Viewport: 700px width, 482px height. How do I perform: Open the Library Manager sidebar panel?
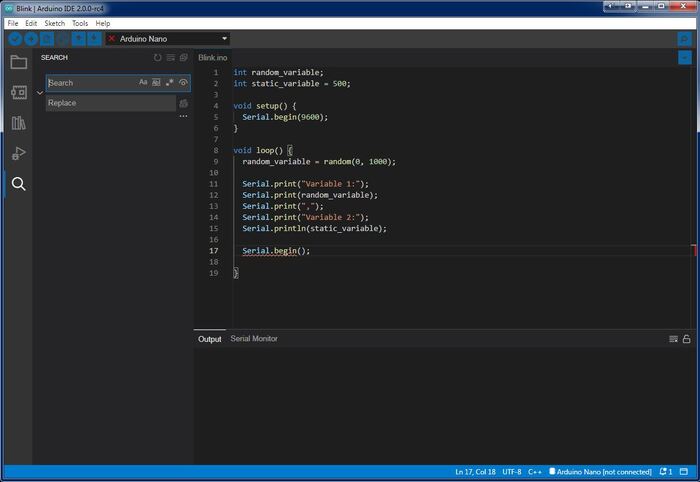click(18, 123)
